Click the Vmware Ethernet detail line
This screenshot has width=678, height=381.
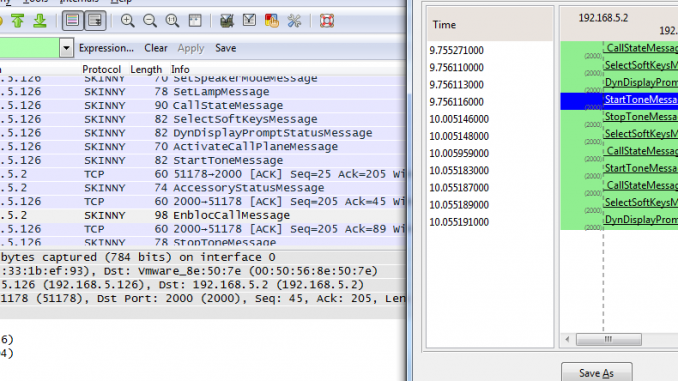pyautogui.click(x=203, y=271)
